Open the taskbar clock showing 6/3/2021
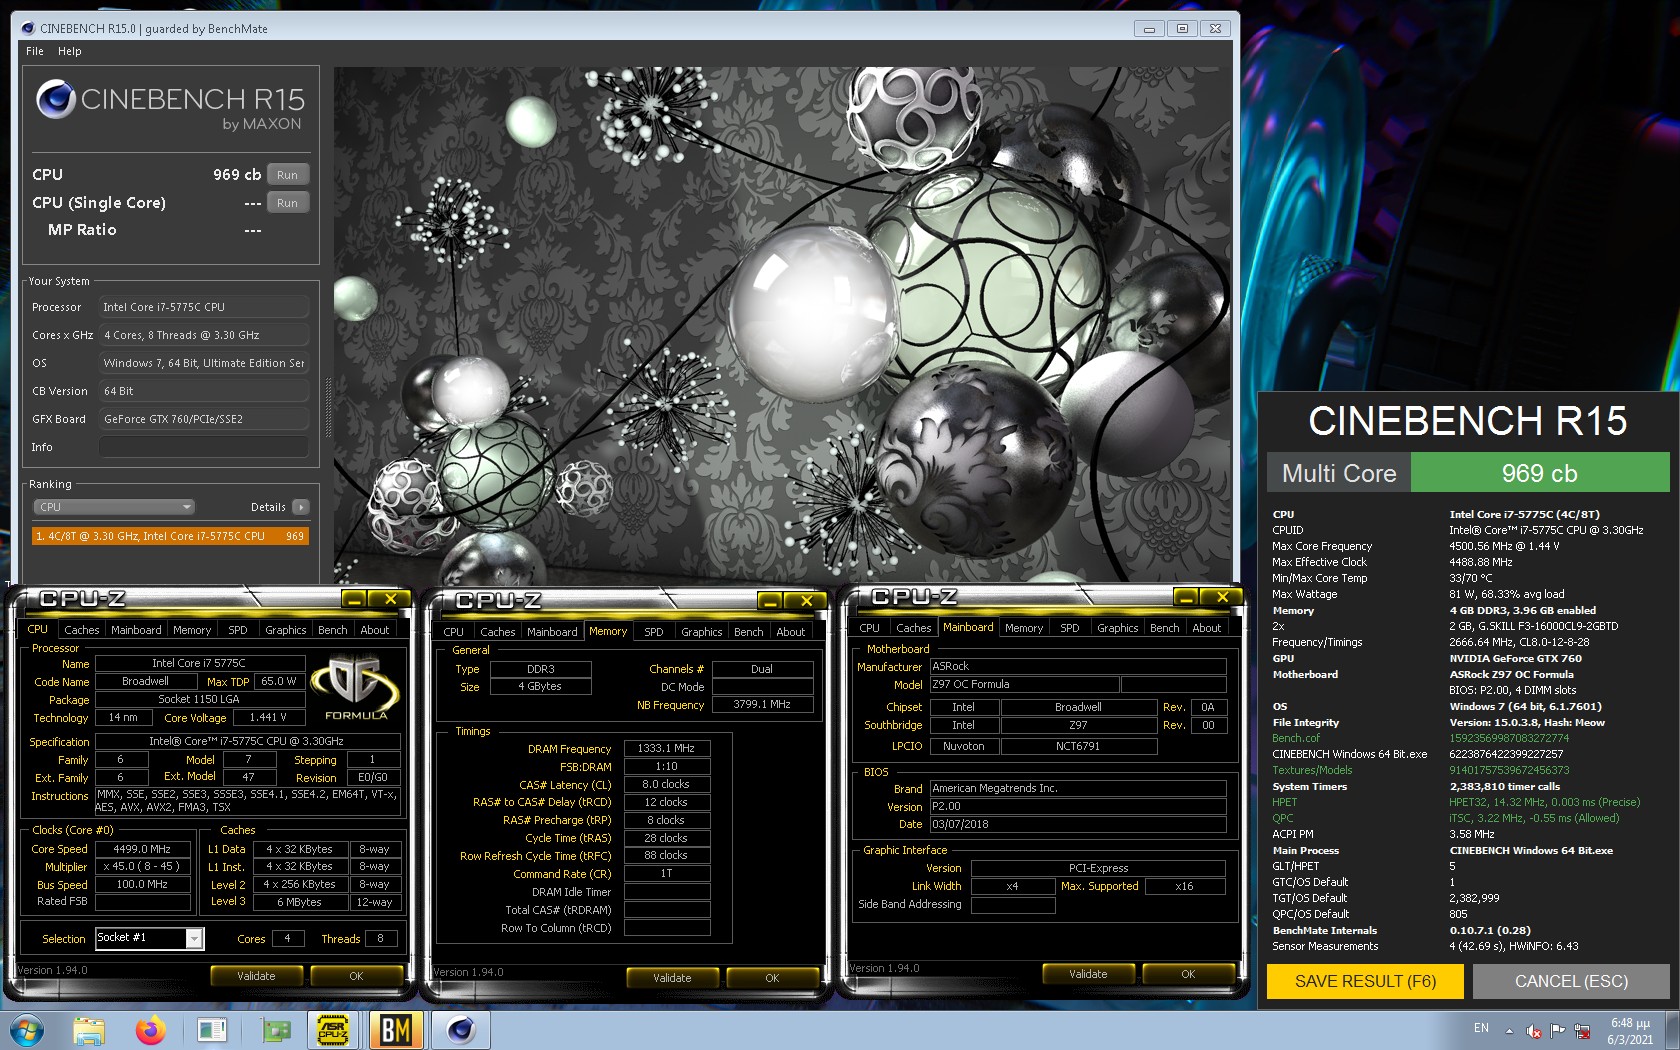 [x=1630, y=1031]
